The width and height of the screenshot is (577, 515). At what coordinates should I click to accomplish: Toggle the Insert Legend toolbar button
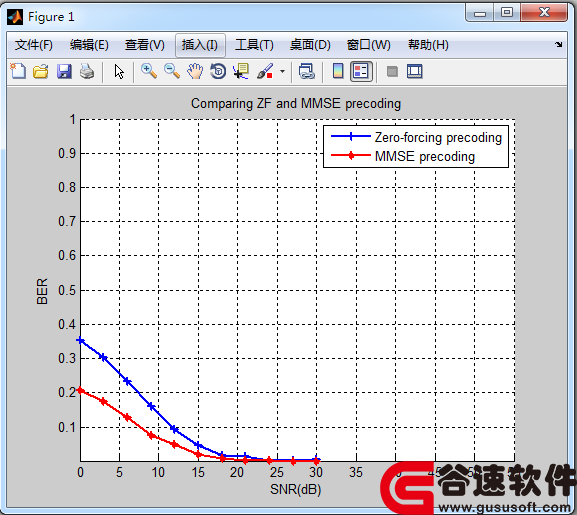[x=361, y=71]
